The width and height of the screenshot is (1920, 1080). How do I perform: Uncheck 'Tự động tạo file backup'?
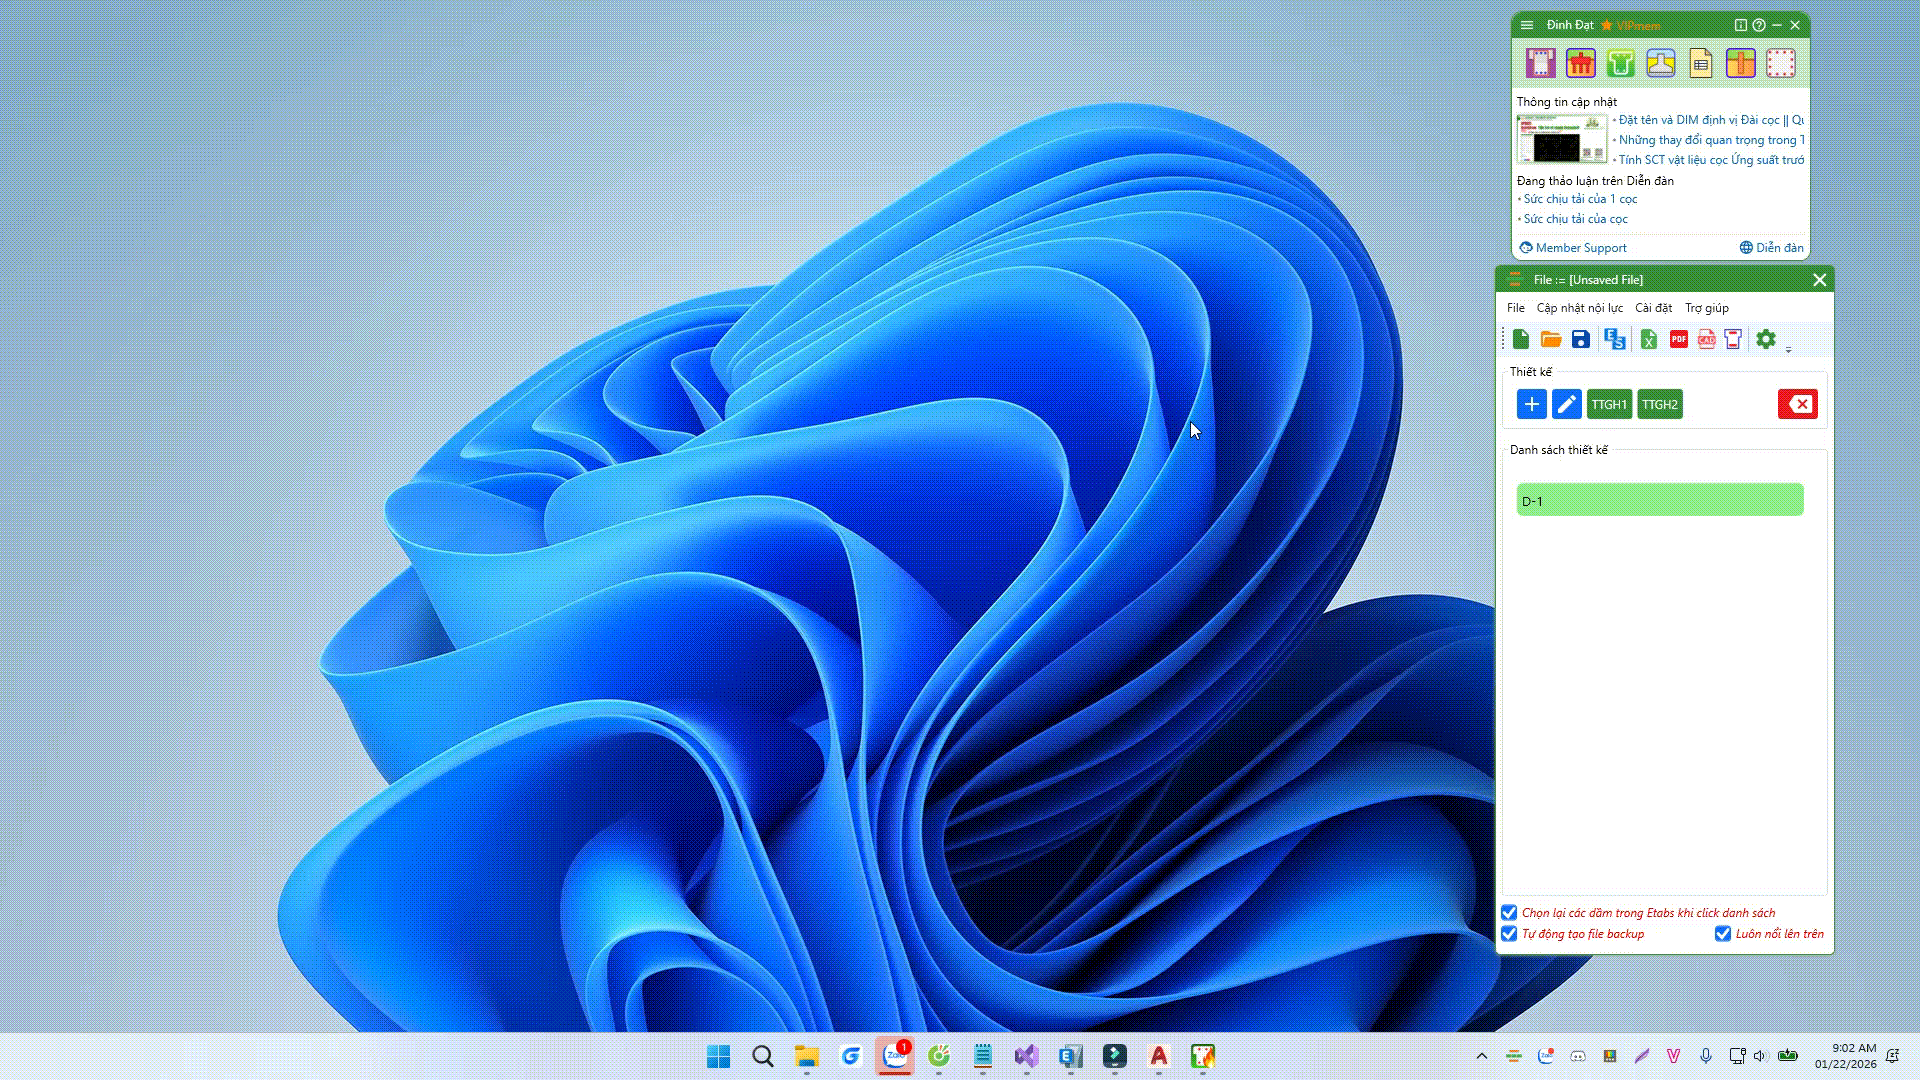pyautogui.click(x=1509, y=934)
